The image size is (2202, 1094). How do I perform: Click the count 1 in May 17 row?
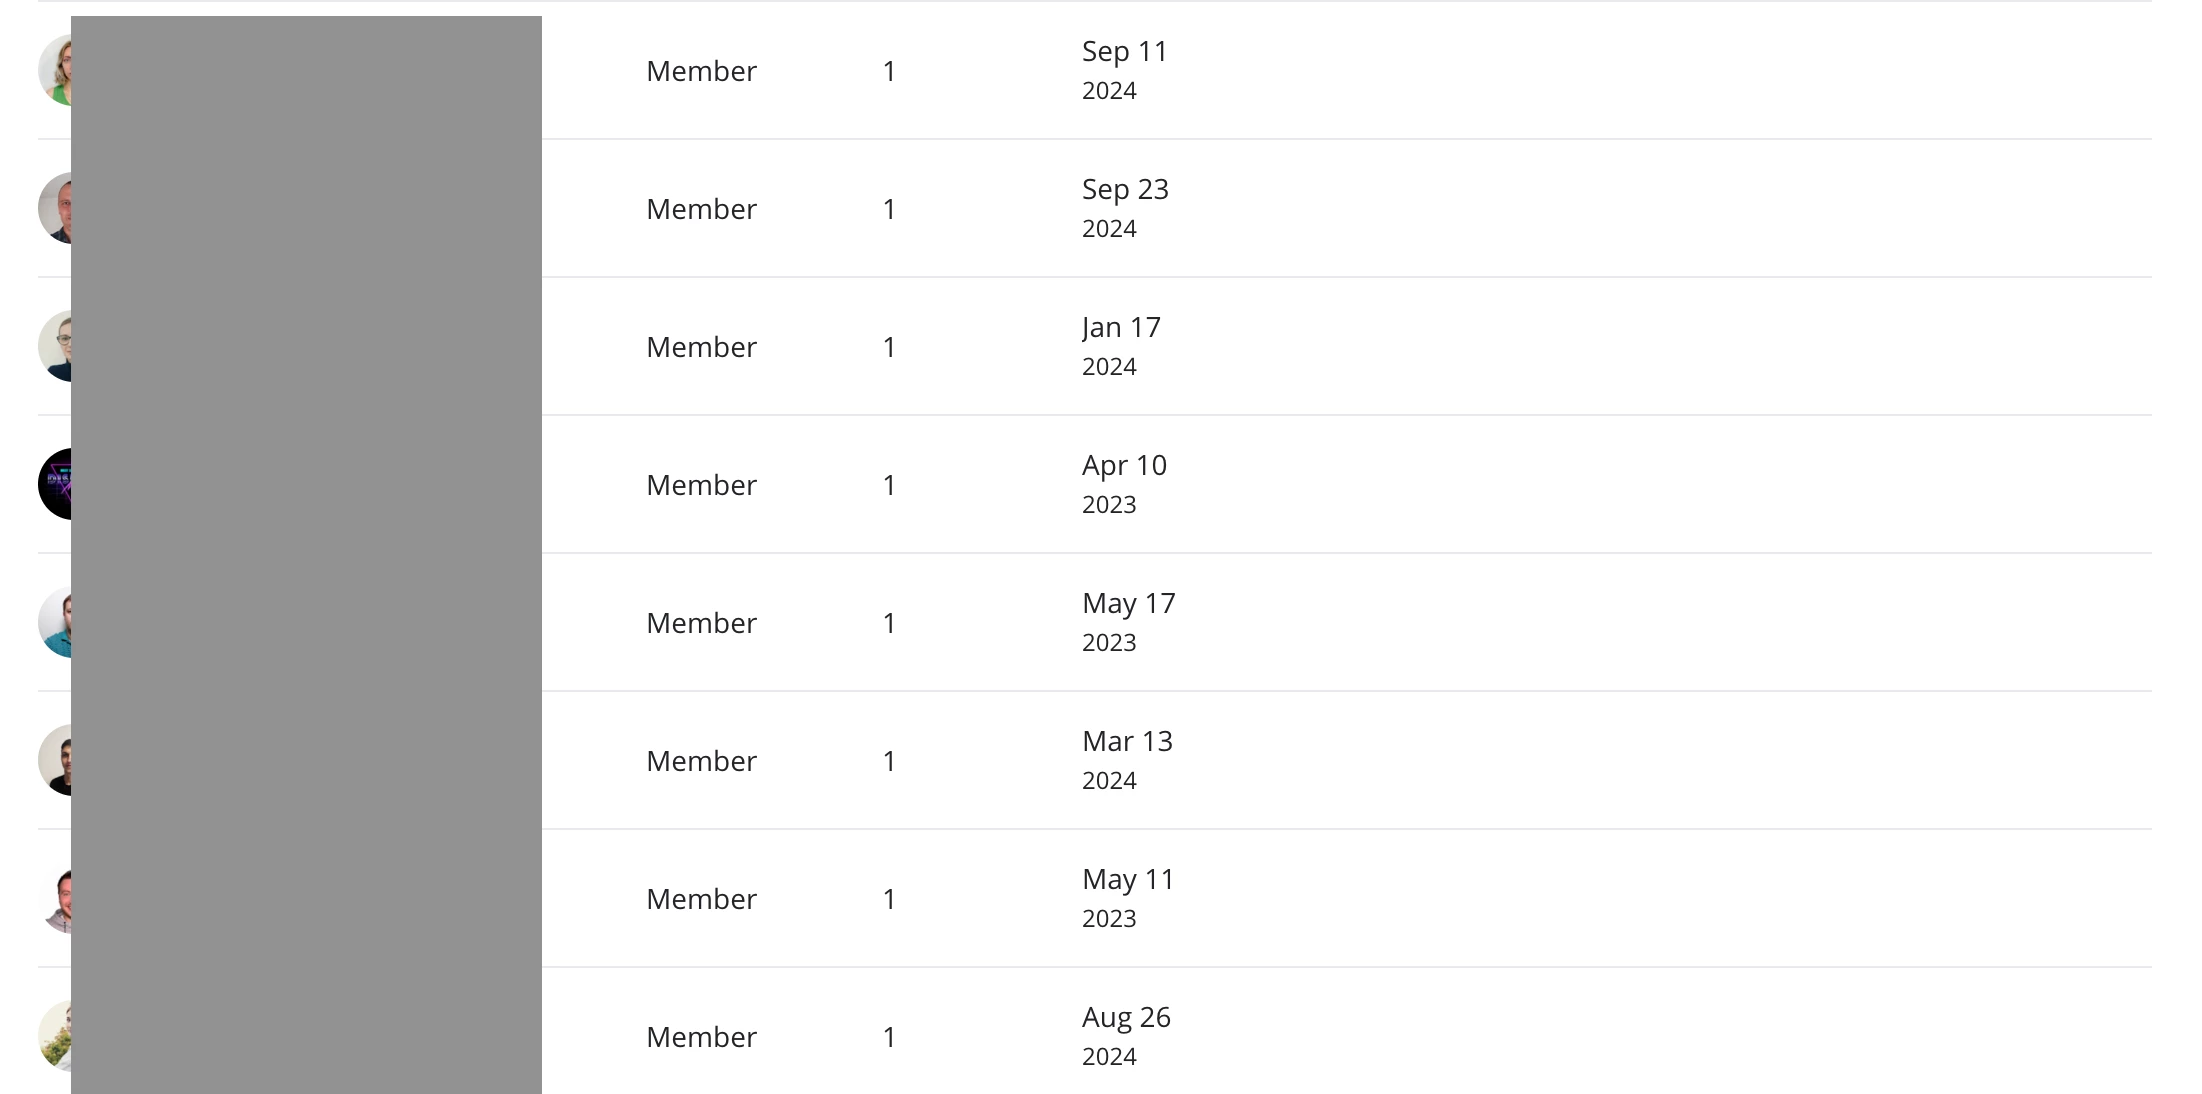click(x=889, y=623)
